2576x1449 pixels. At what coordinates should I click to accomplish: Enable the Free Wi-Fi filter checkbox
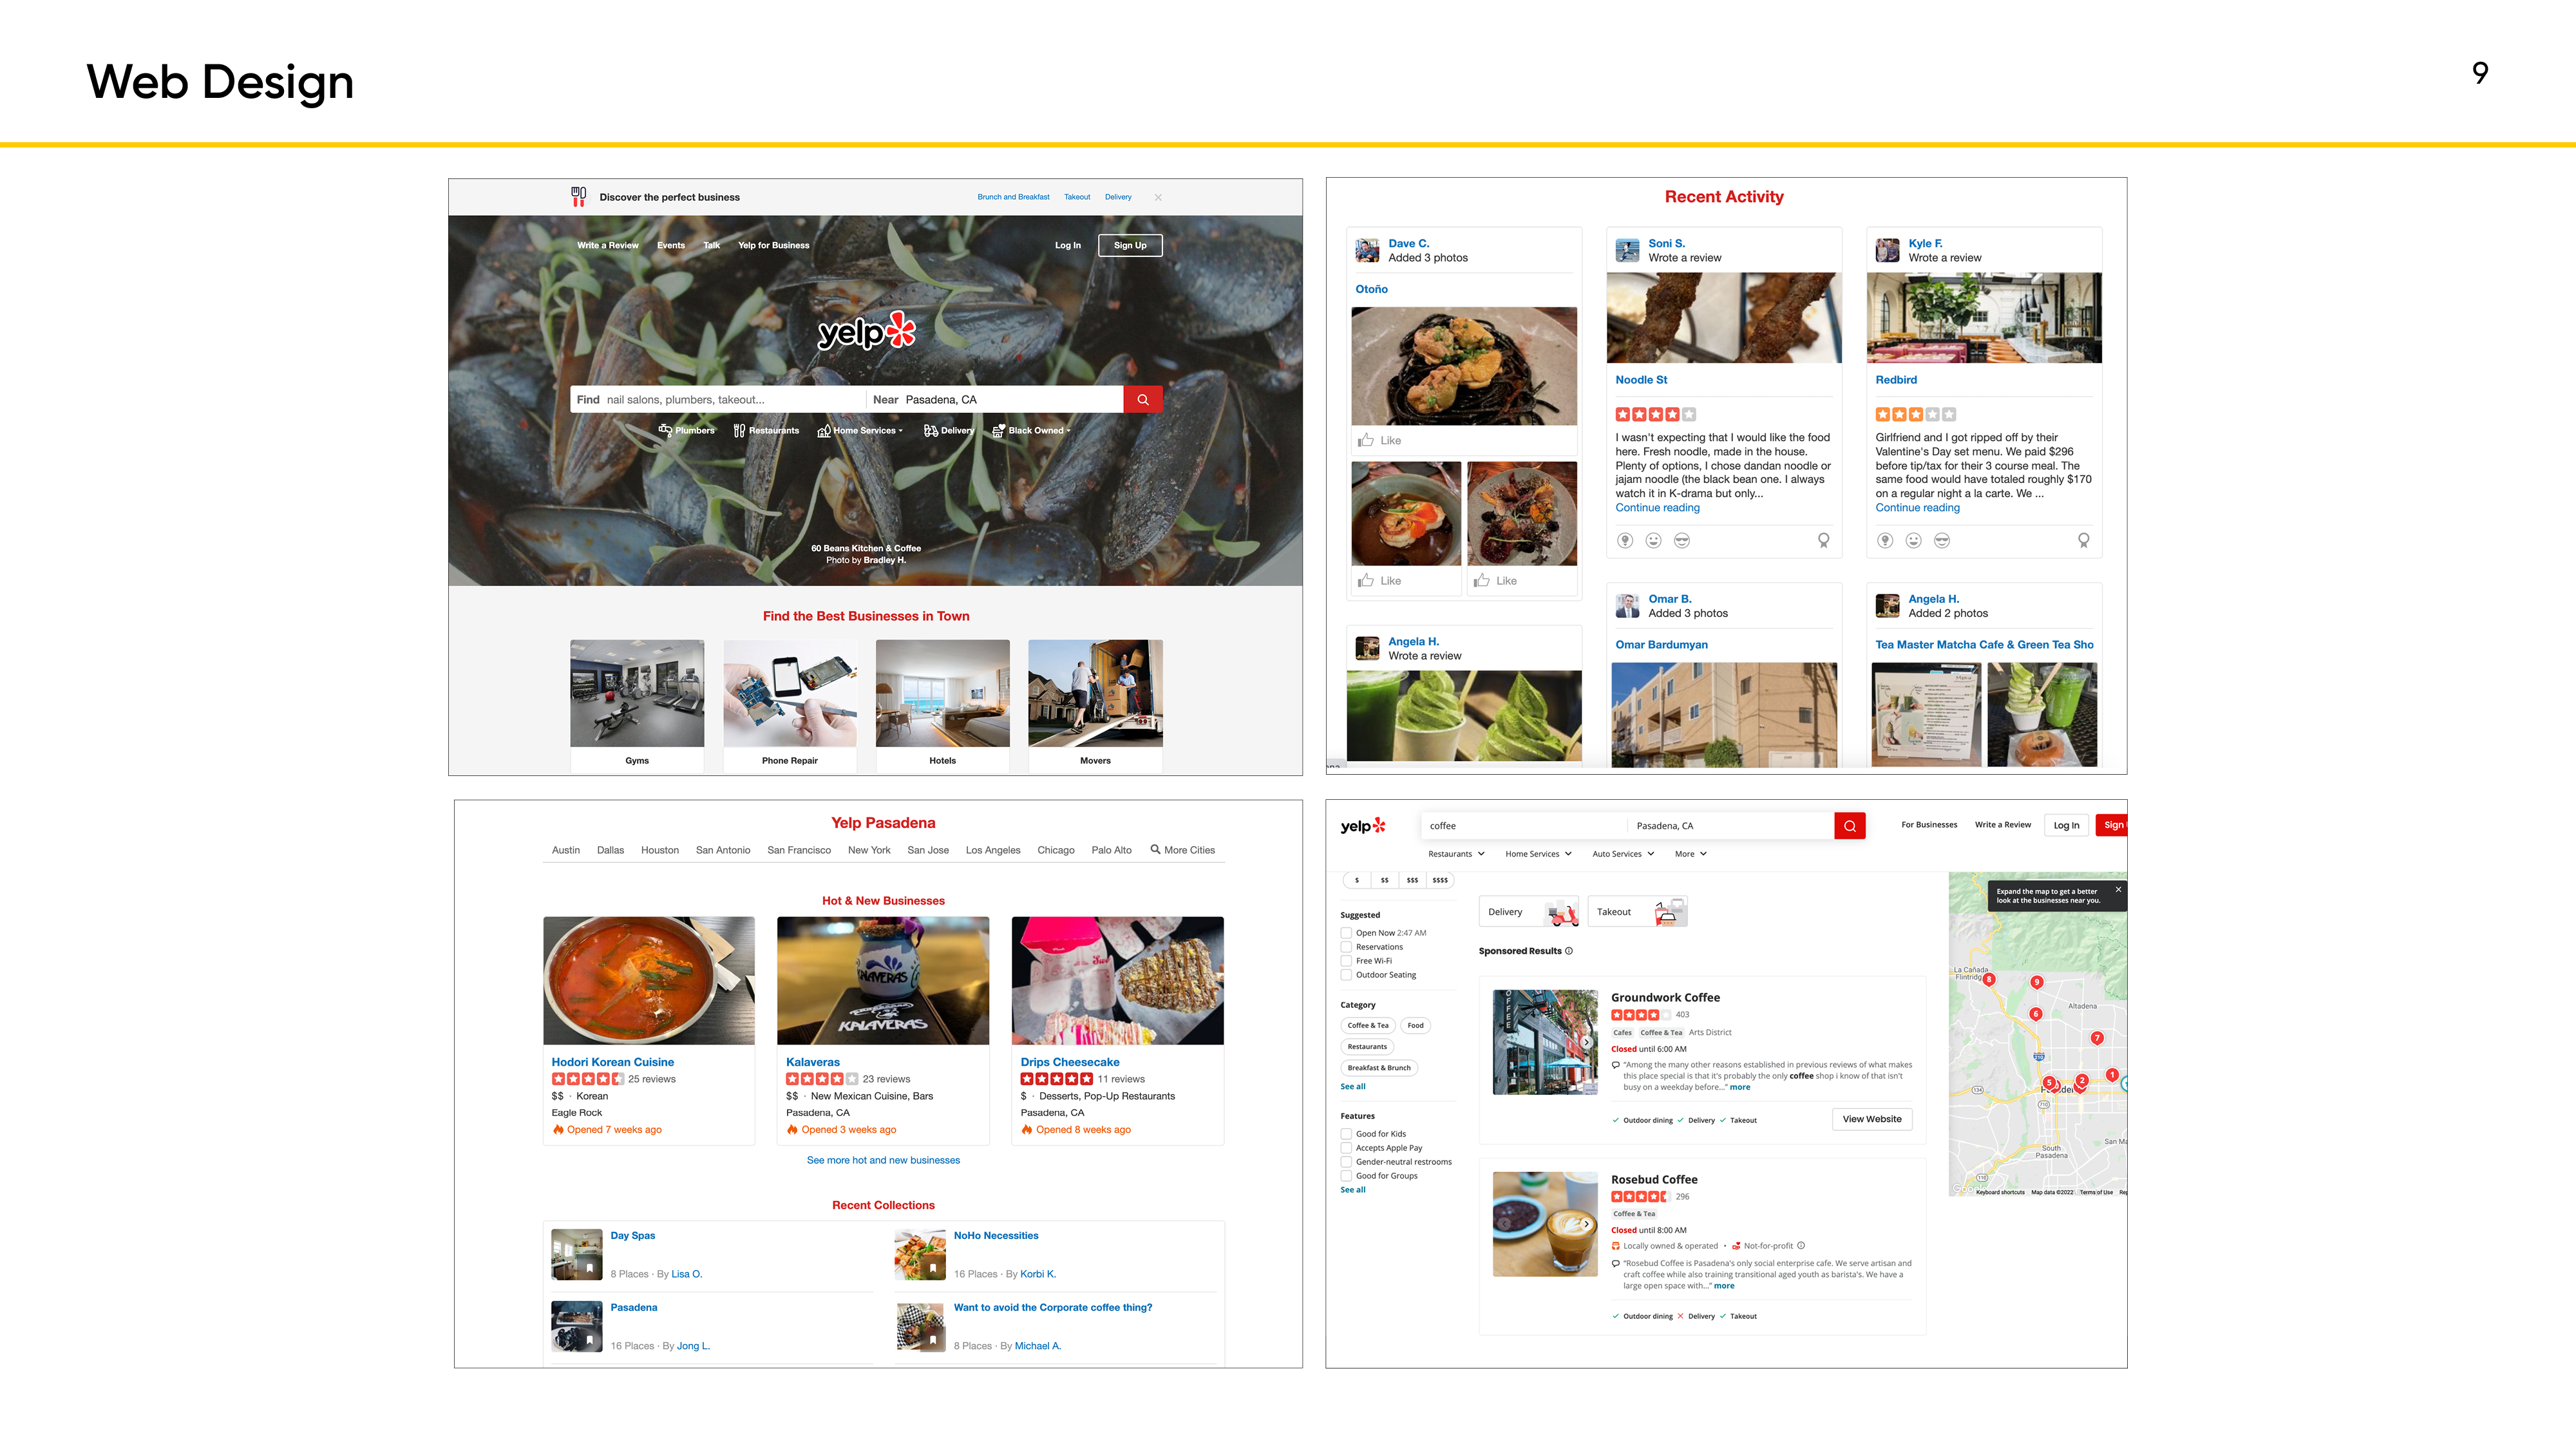click(1346, 961)
